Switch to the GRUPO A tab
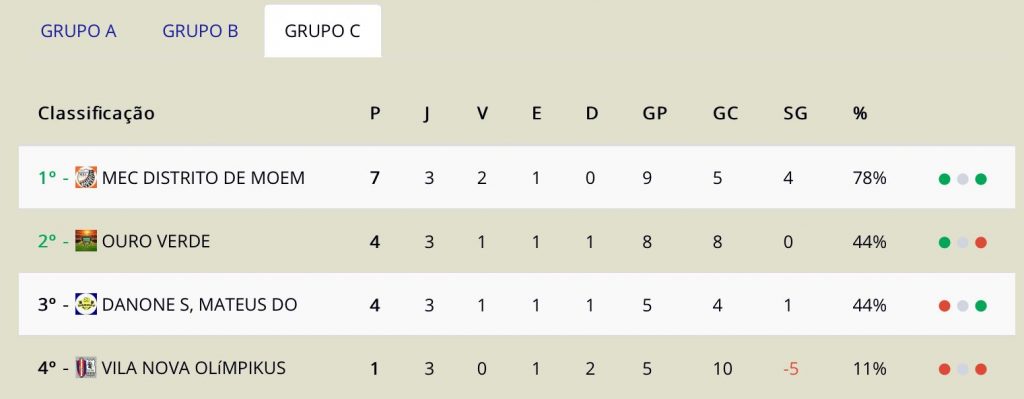1024x399 pixels. 78,31
